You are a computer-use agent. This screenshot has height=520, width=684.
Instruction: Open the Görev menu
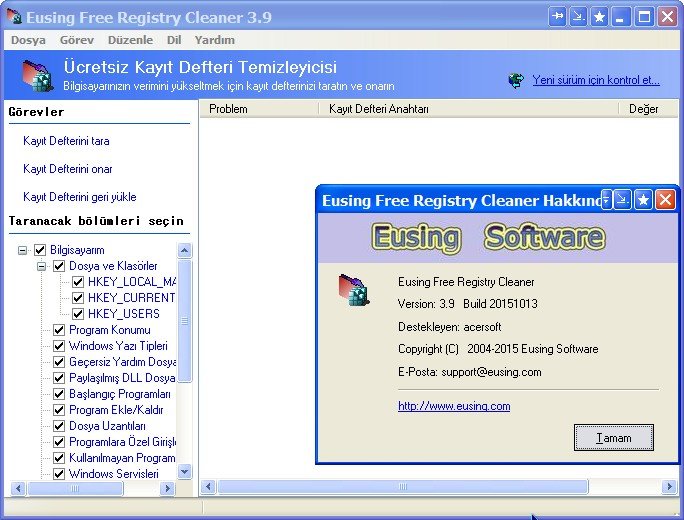tap(77, 40)
